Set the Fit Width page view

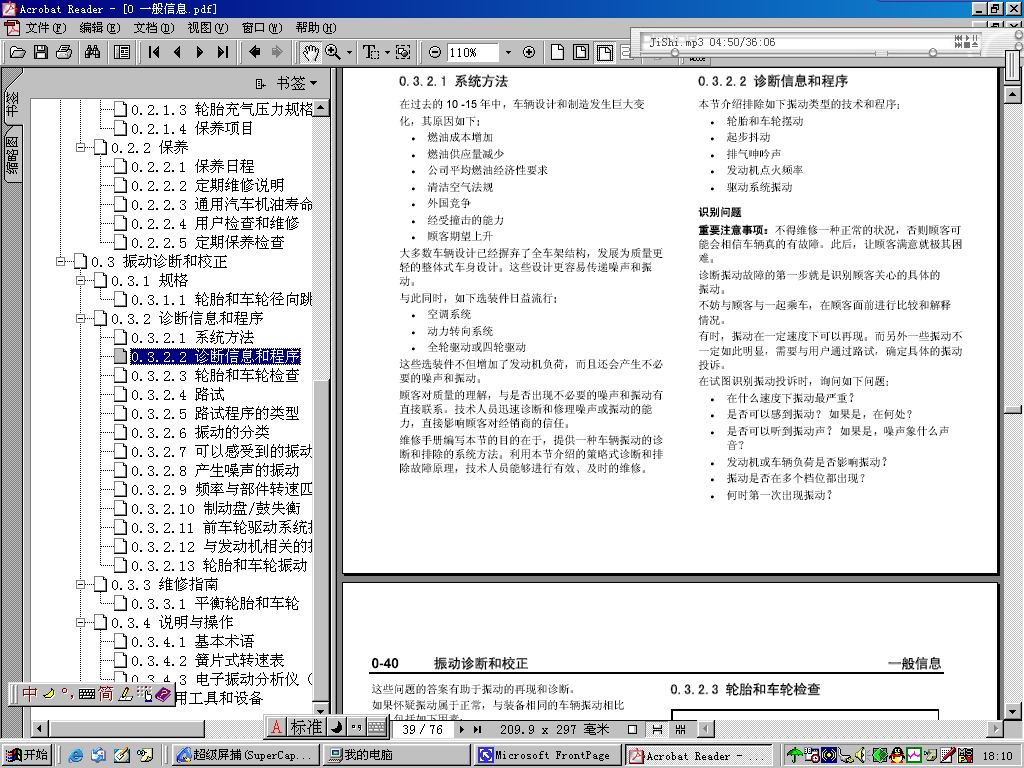(x=605, y=52)
